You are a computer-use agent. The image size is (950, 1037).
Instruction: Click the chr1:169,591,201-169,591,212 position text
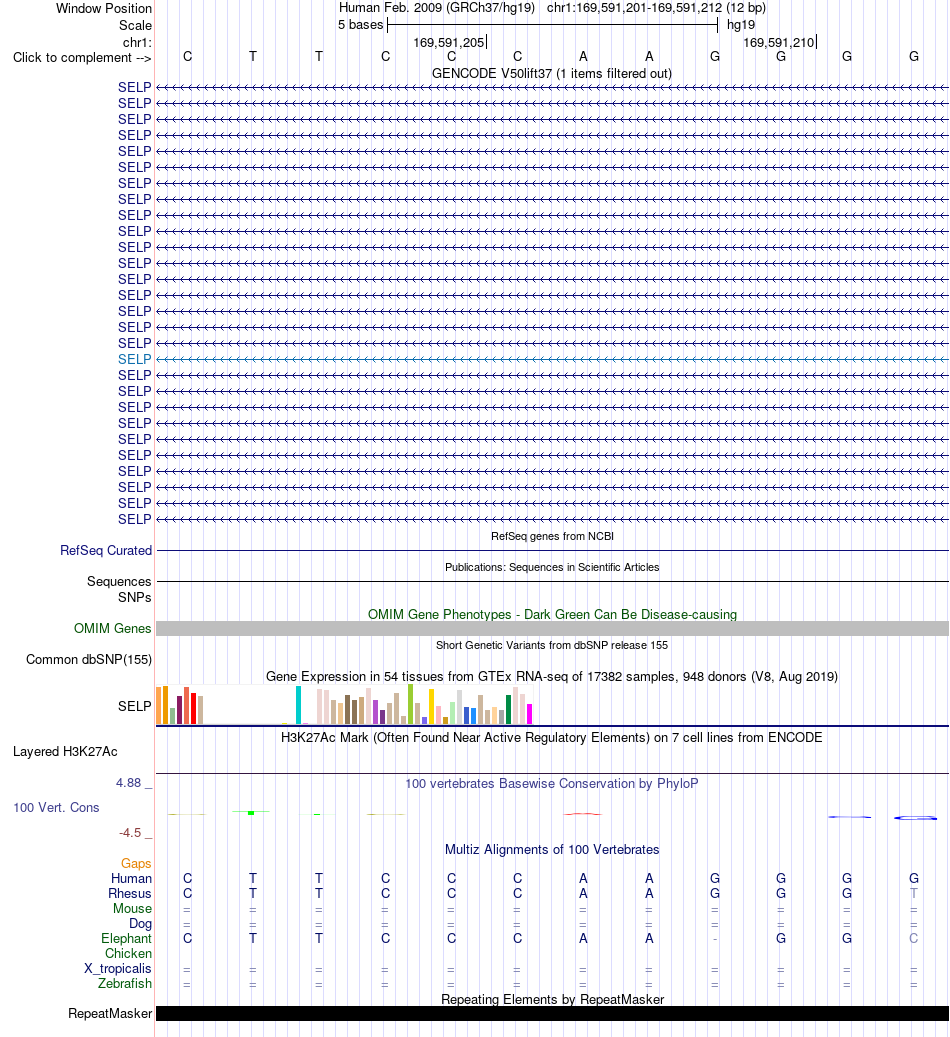pos(656,8)
